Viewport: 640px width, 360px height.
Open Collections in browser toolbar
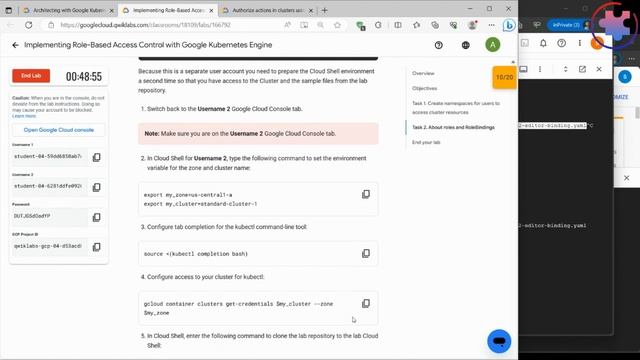(435, 25)
